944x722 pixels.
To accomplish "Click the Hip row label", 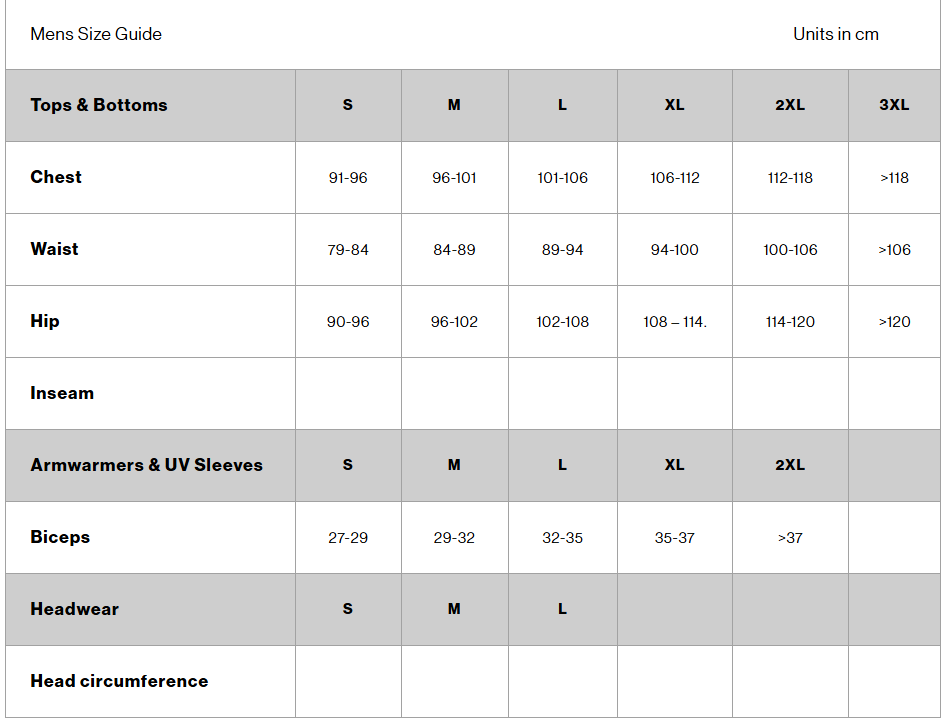I will click(x=45, y=321).
